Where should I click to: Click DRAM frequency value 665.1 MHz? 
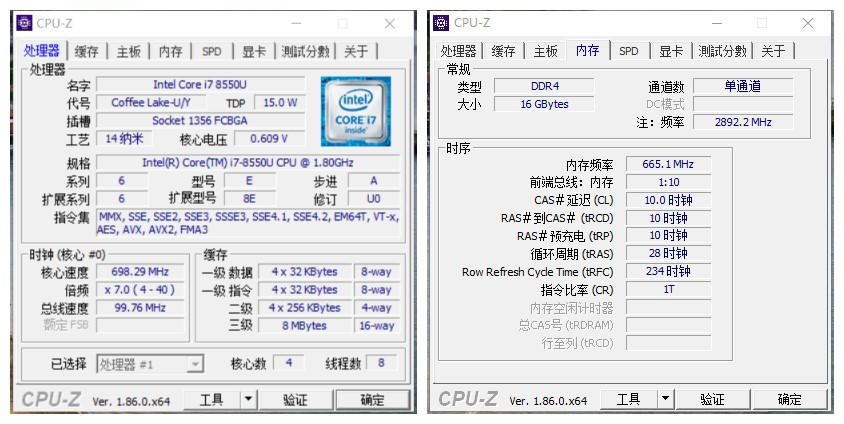668,164
